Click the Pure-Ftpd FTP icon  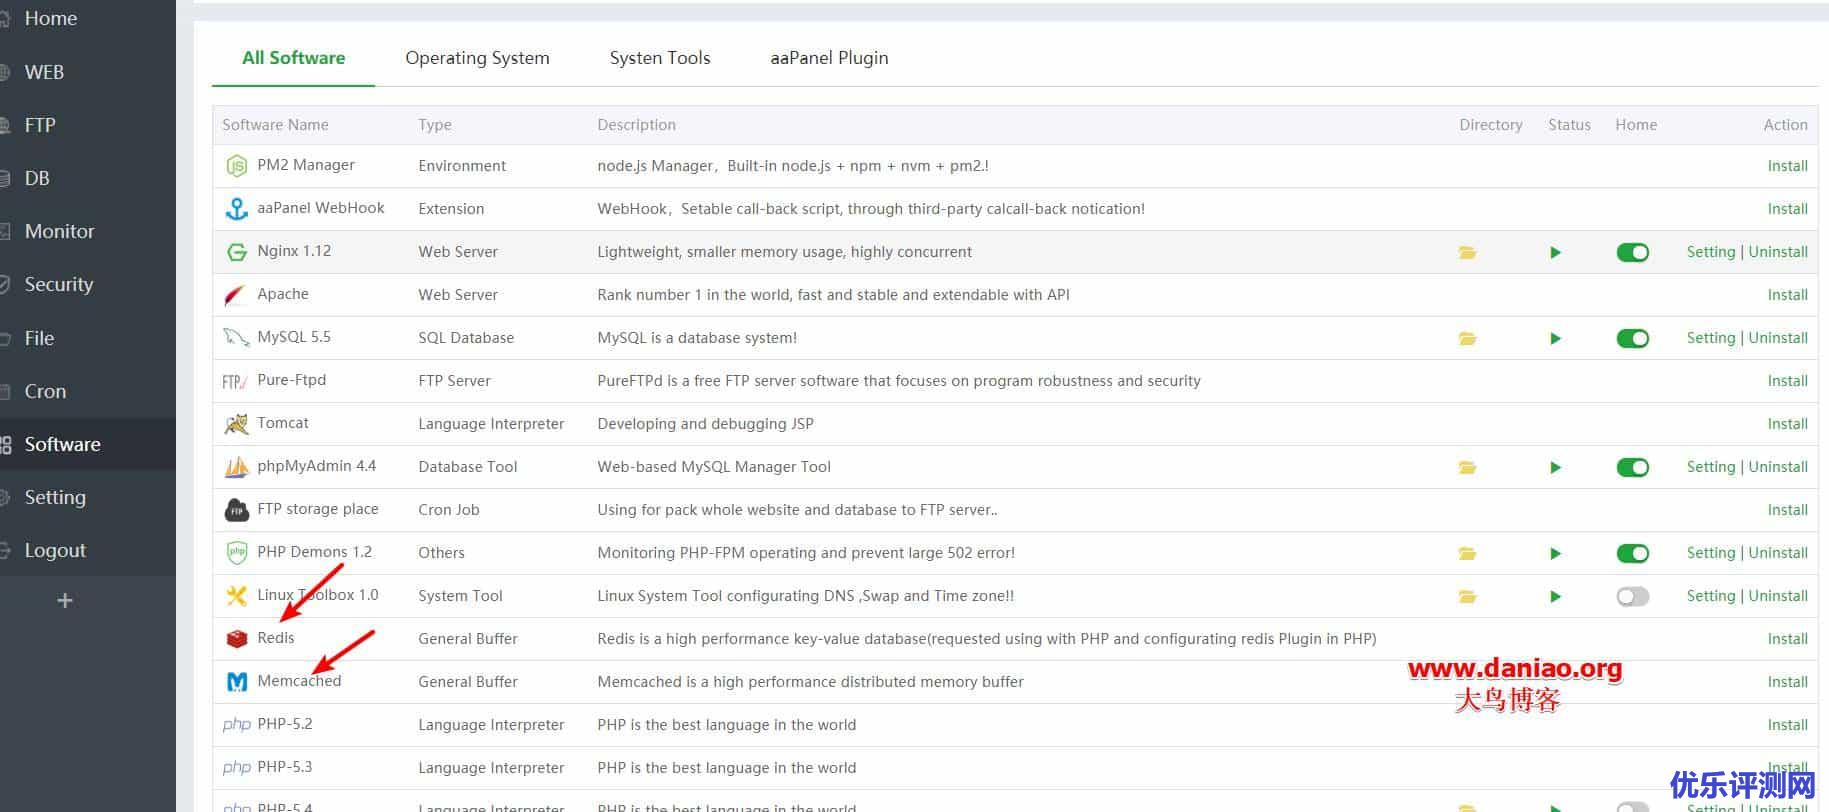pos(235,381)
